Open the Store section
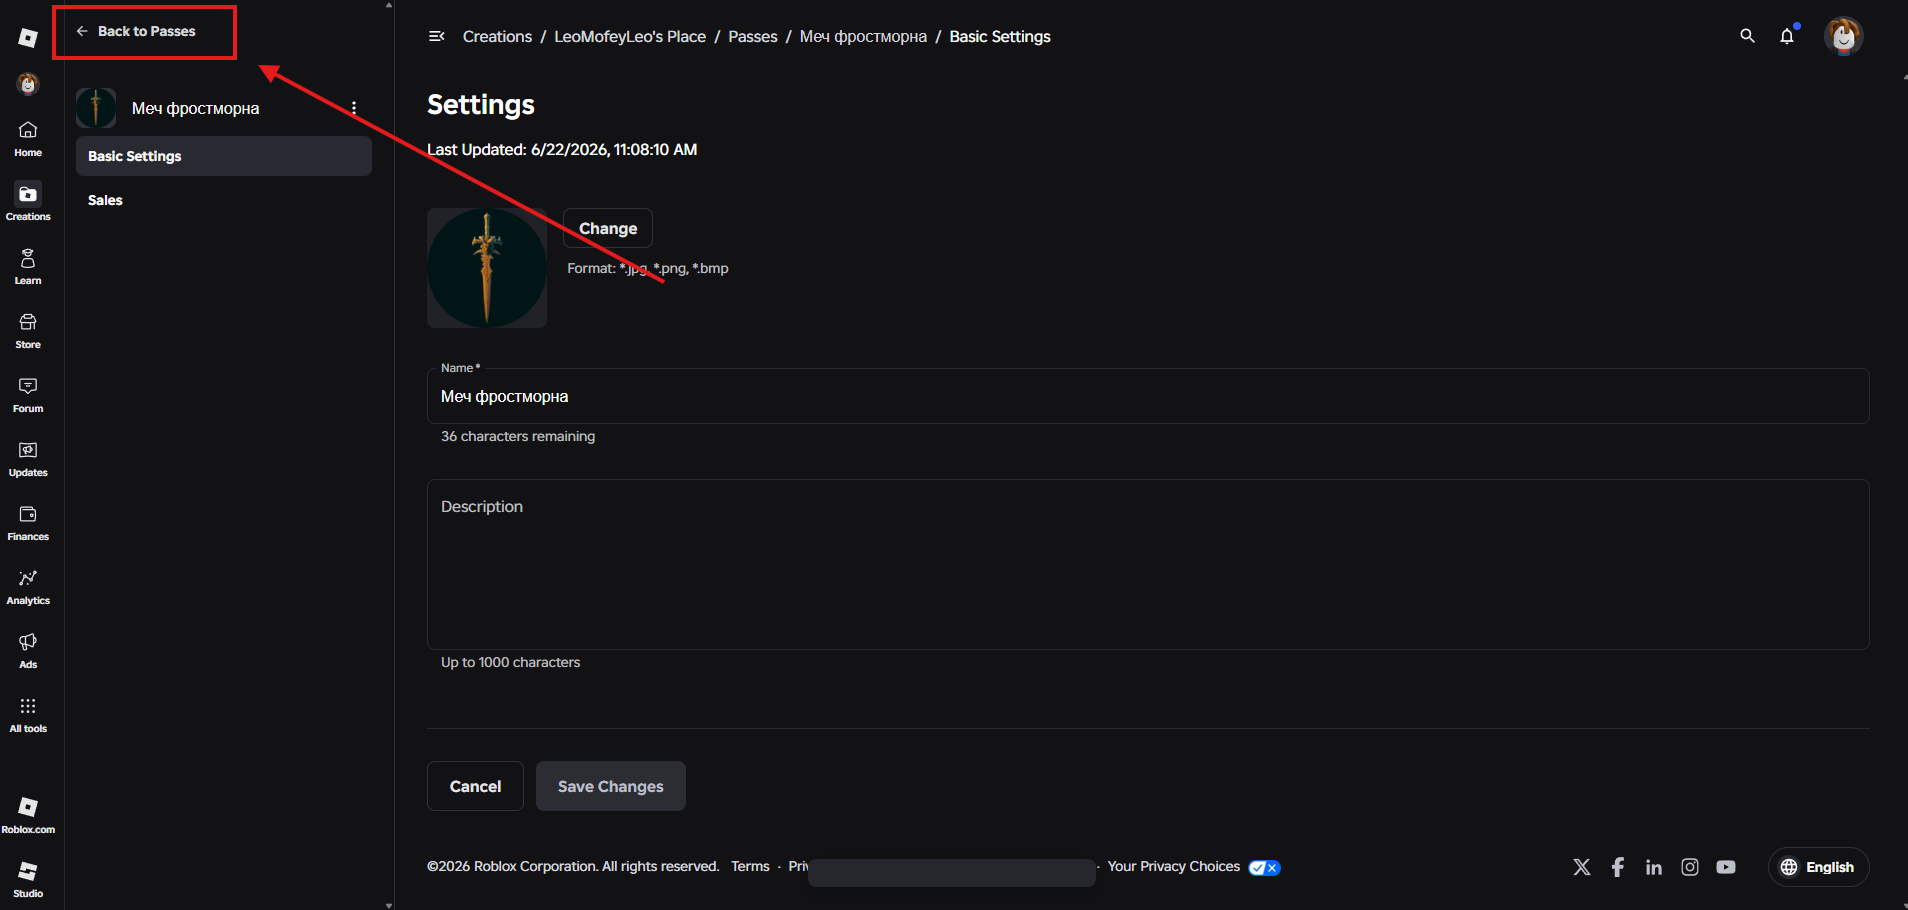This screenshot has width=1908, height=910. (28, 330)
